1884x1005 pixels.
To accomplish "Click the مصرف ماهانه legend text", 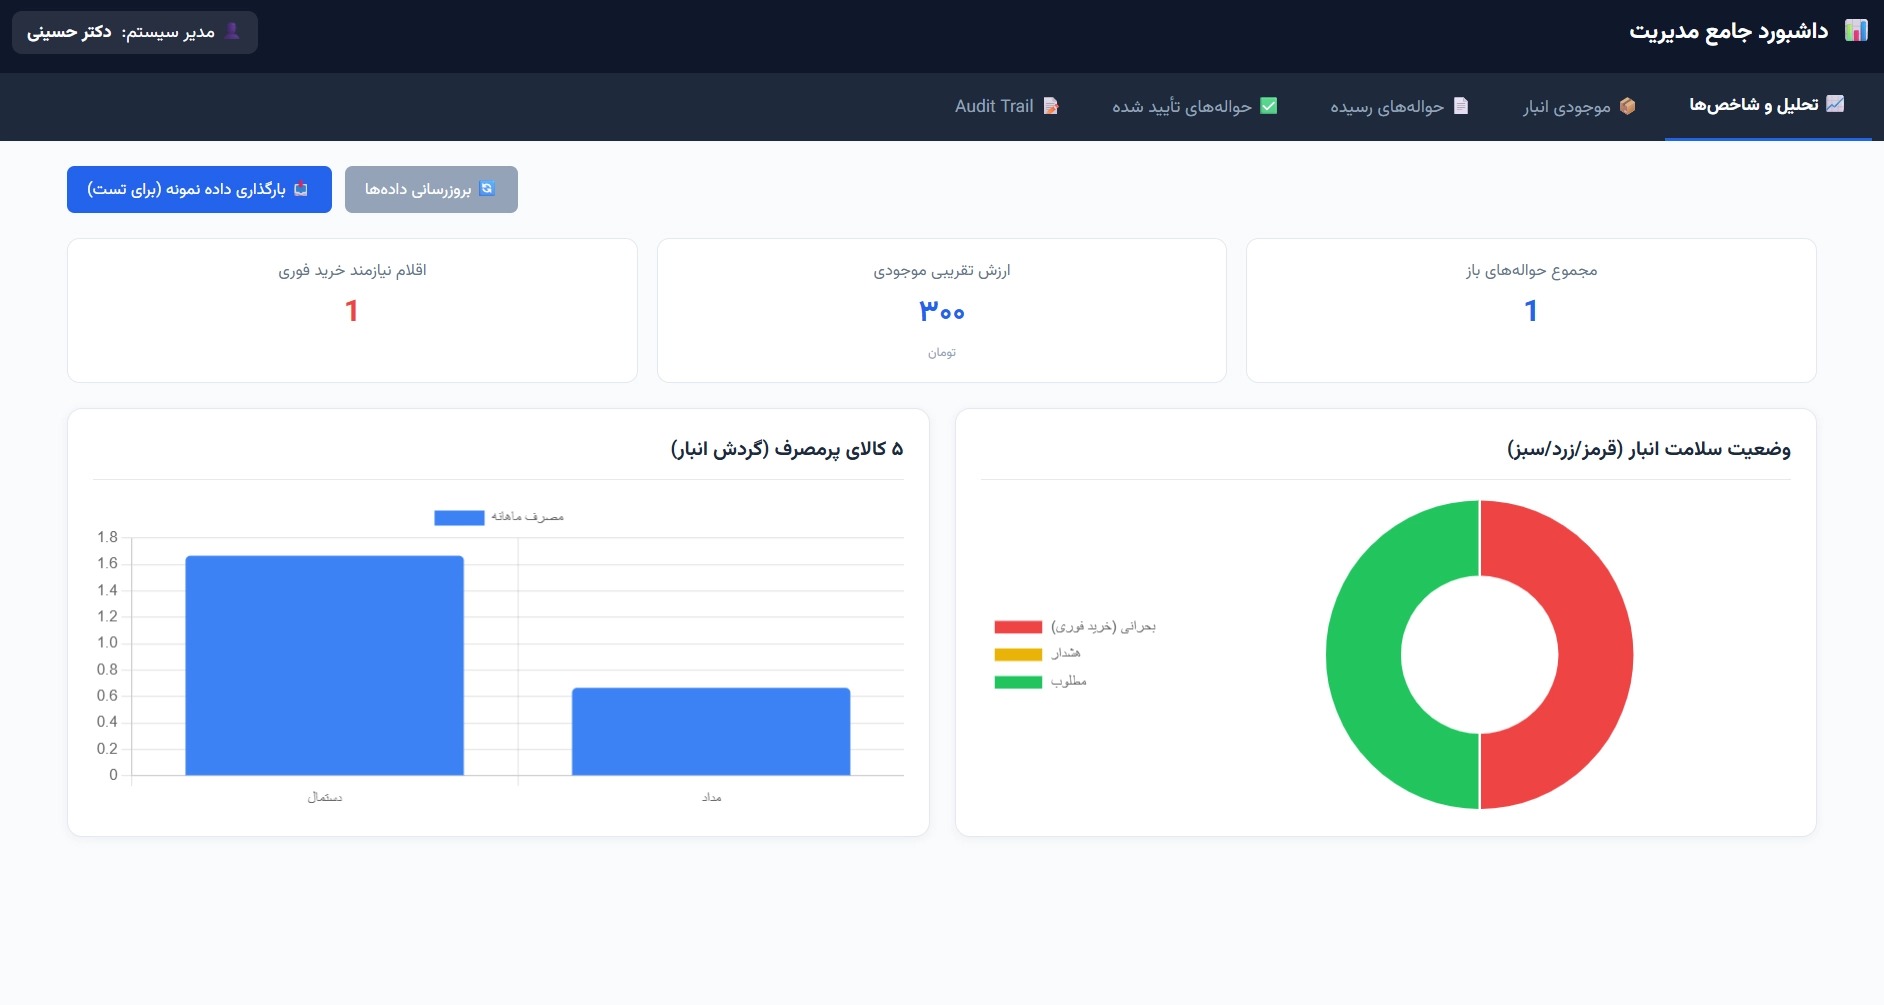I will tap(527, 517).
